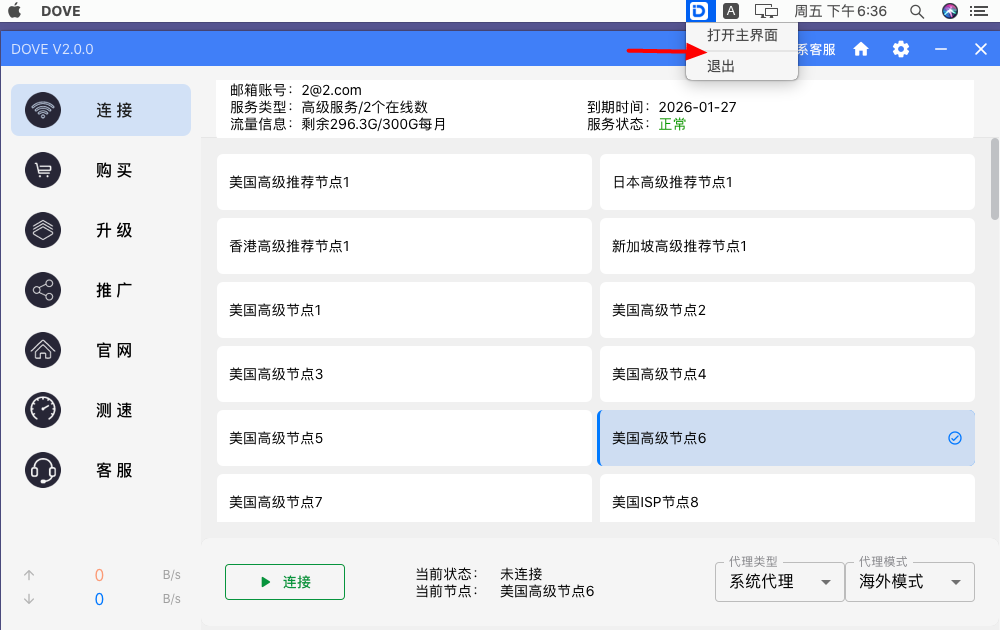Select the 日本高级推荐节点1 node

(x=786, y=182)
